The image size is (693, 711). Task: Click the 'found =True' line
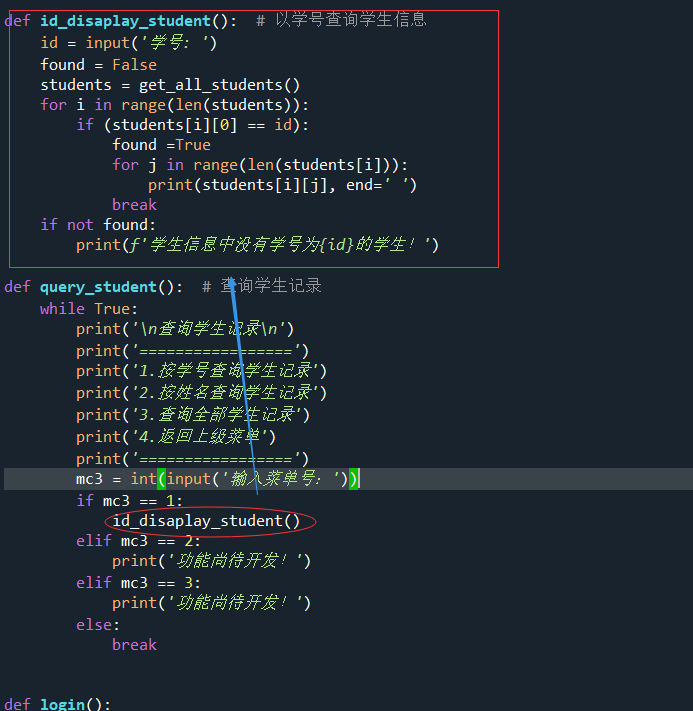pyautogui.click(x=161, y=145)
